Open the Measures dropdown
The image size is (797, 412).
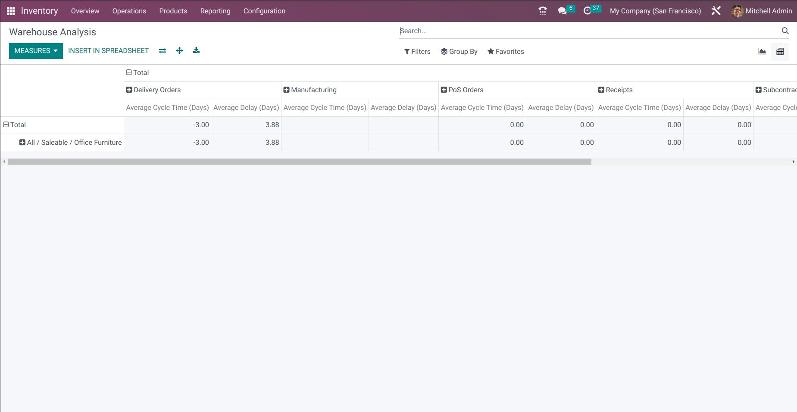(36, 51)
